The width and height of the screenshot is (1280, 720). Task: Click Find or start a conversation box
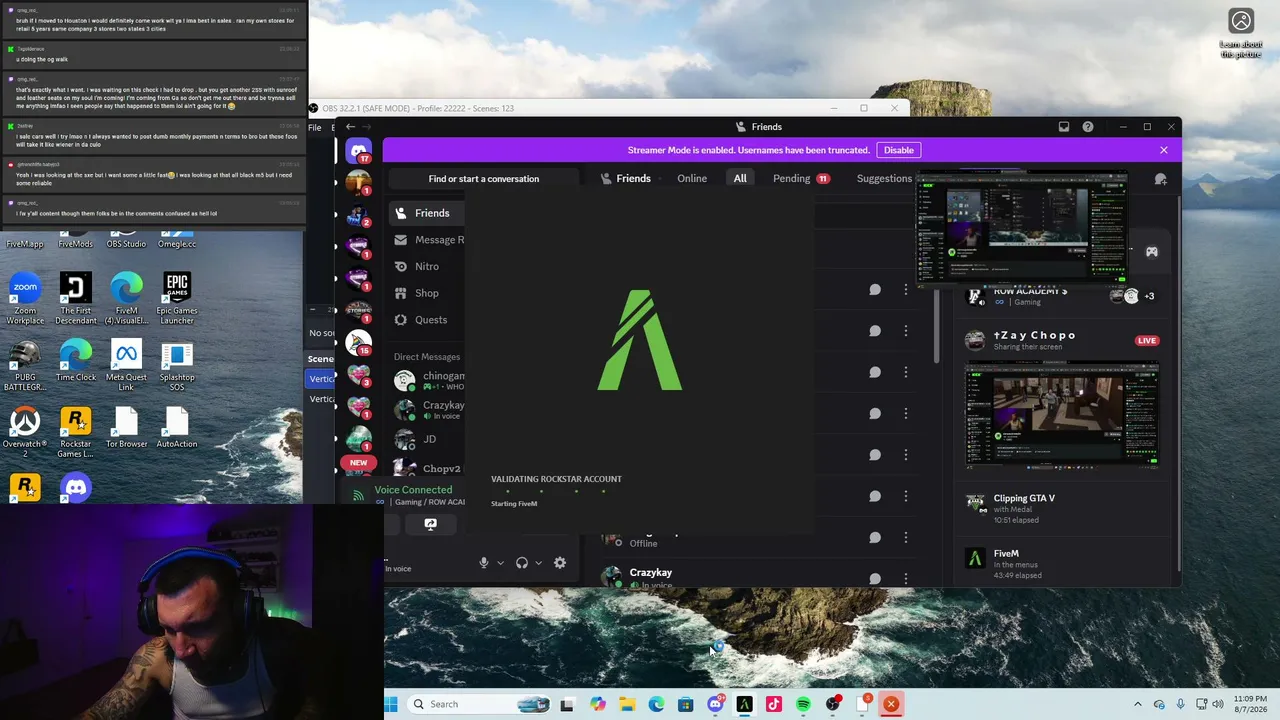483,179
